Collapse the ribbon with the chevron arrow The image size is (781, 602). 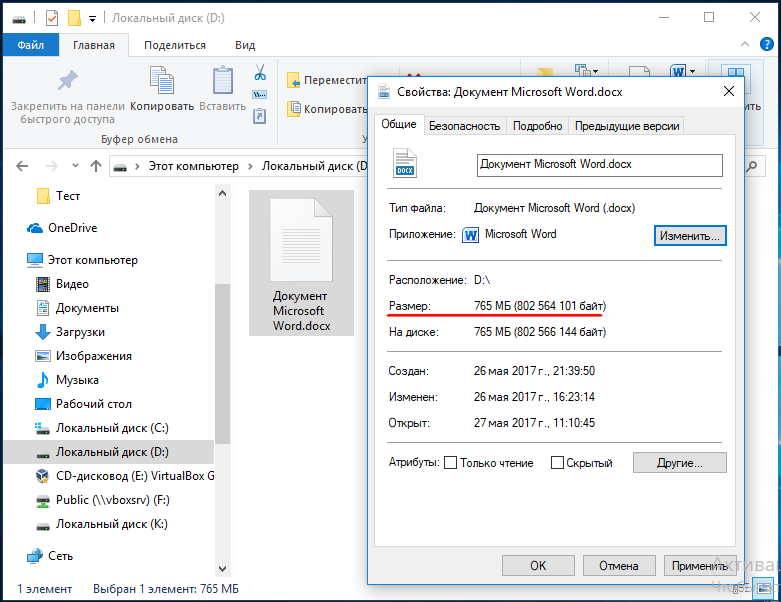745,44
